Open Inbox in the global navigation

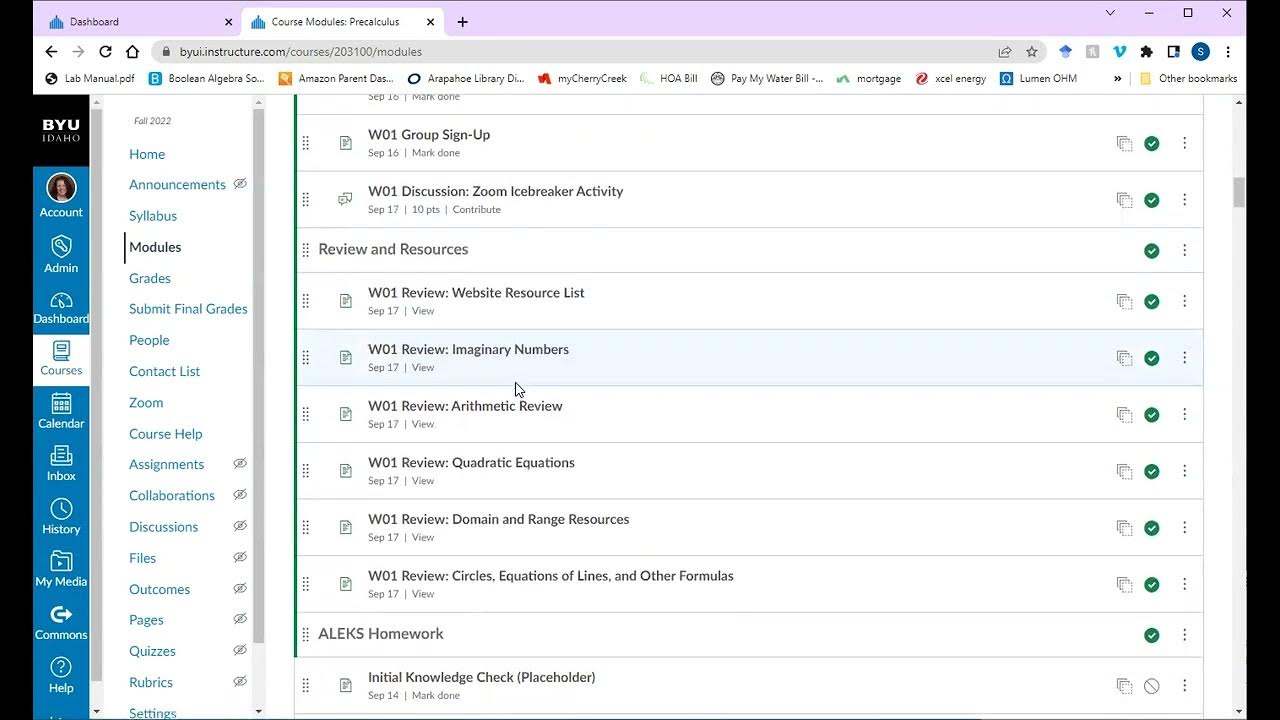pyautogui.click(x=61, y=462)
